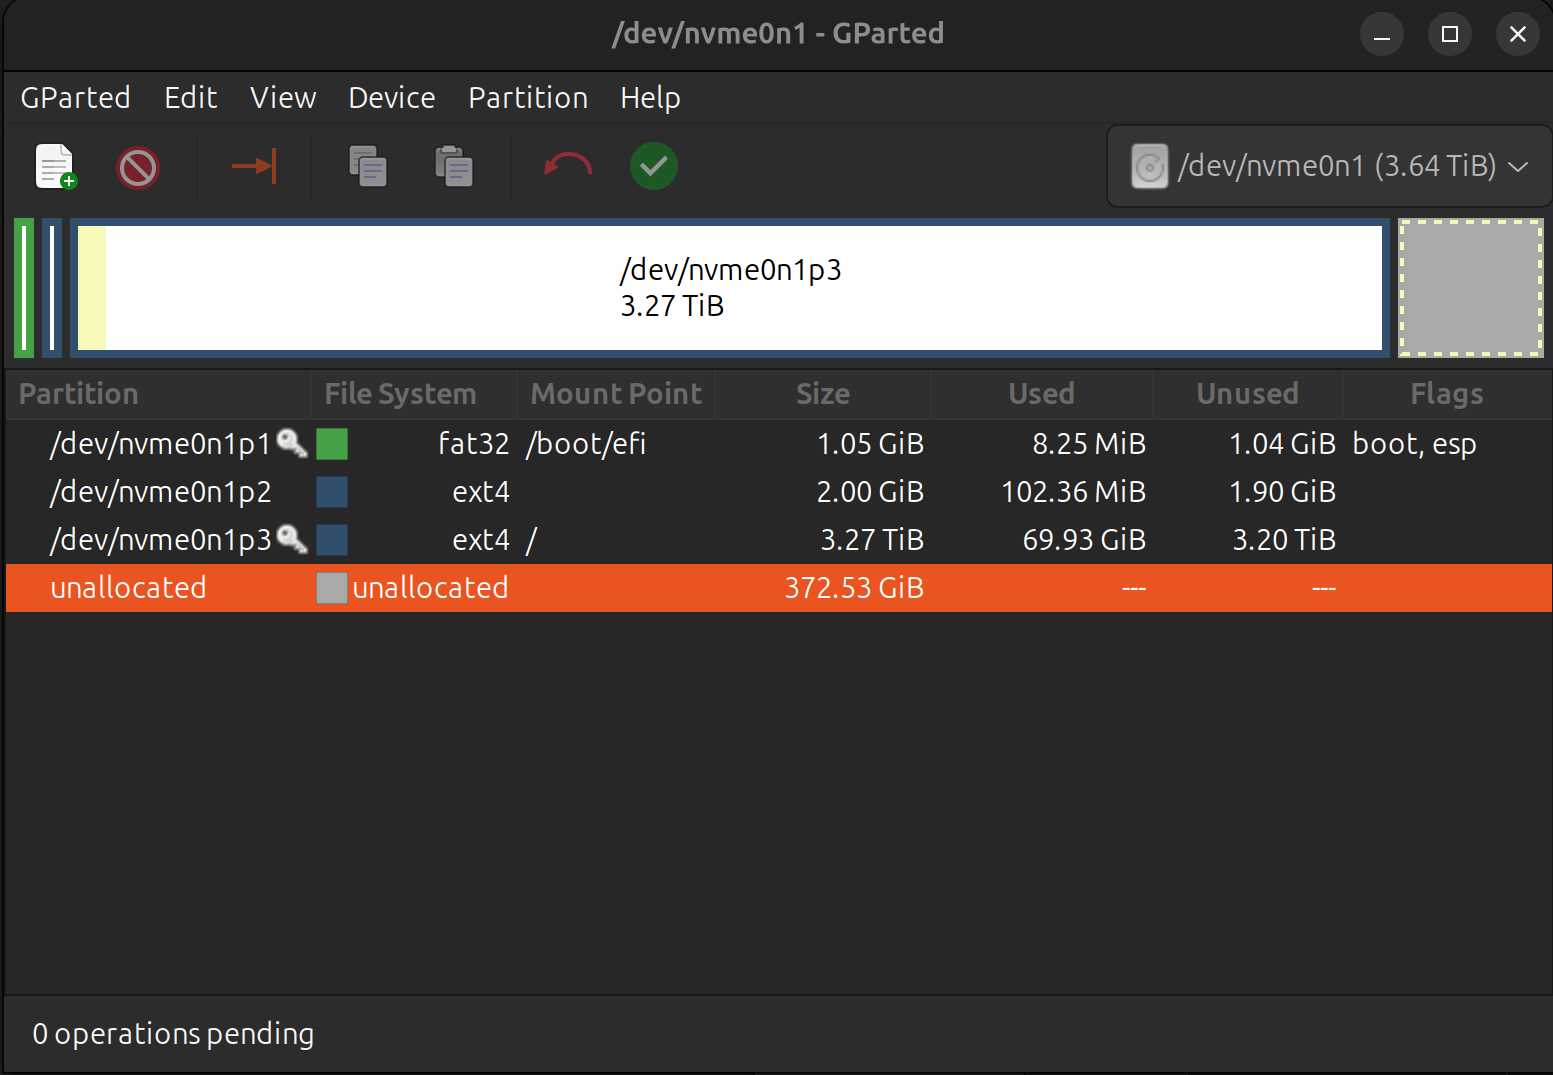The height and width of the screenshot is (1075, 1553).
Task: Click the gray unallocated color swatch
Action: [332, 588]
